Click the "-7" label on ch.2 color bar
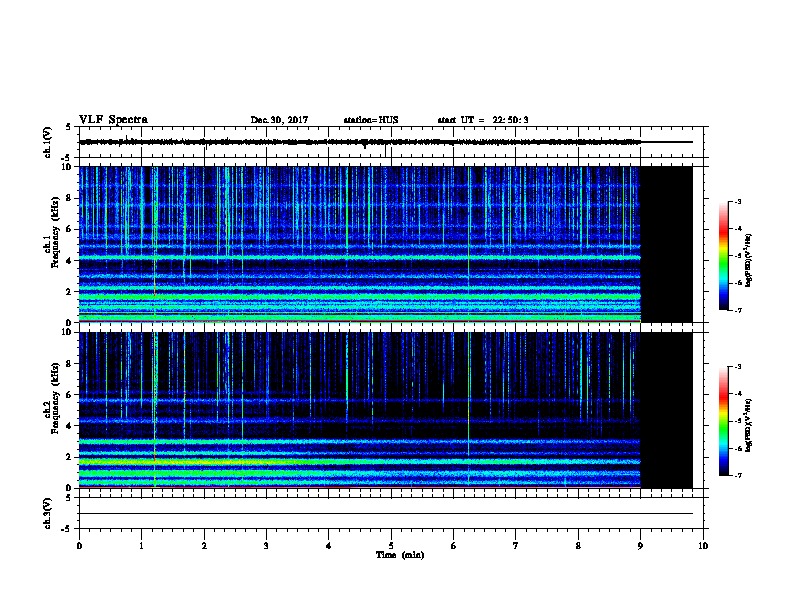The image size is (792, 612). click(x=737, y=475)
